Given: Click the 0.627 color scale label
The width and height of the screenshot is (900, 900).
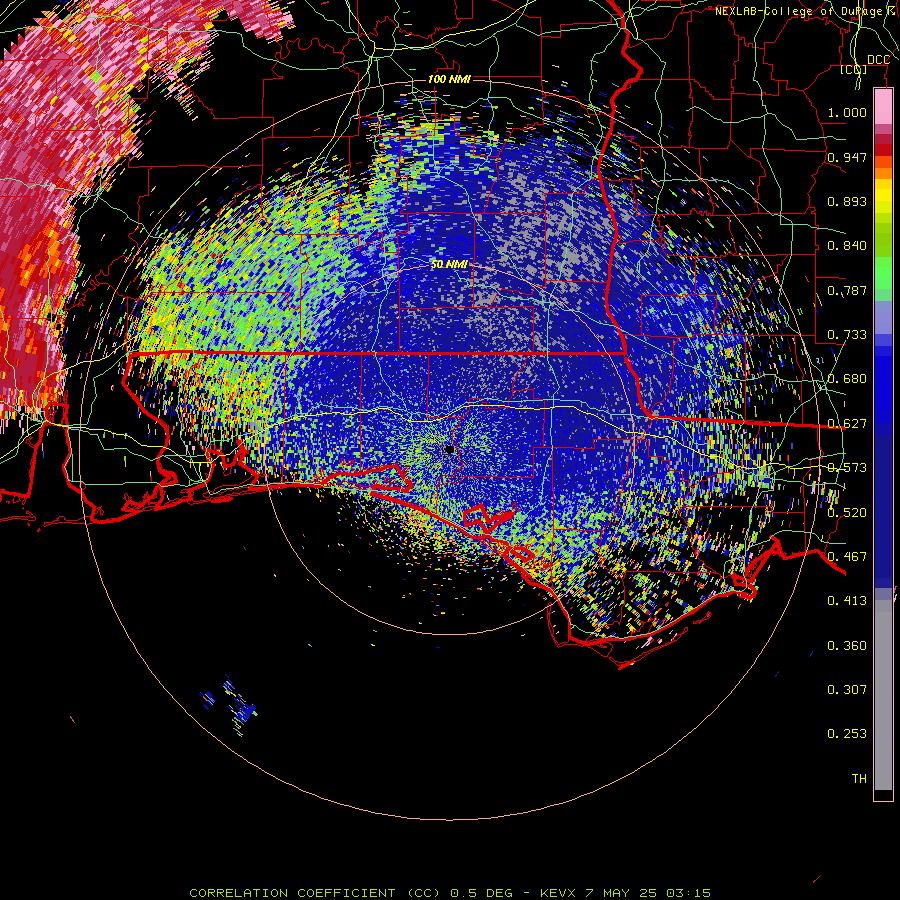Looking at the screenshot, I should click(x=847, y=424).
